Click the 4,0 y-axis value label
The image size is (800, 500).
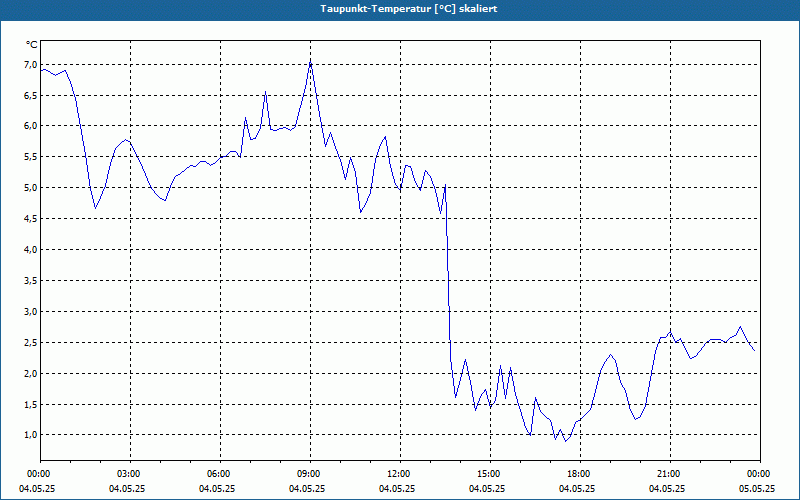(30, 249)
